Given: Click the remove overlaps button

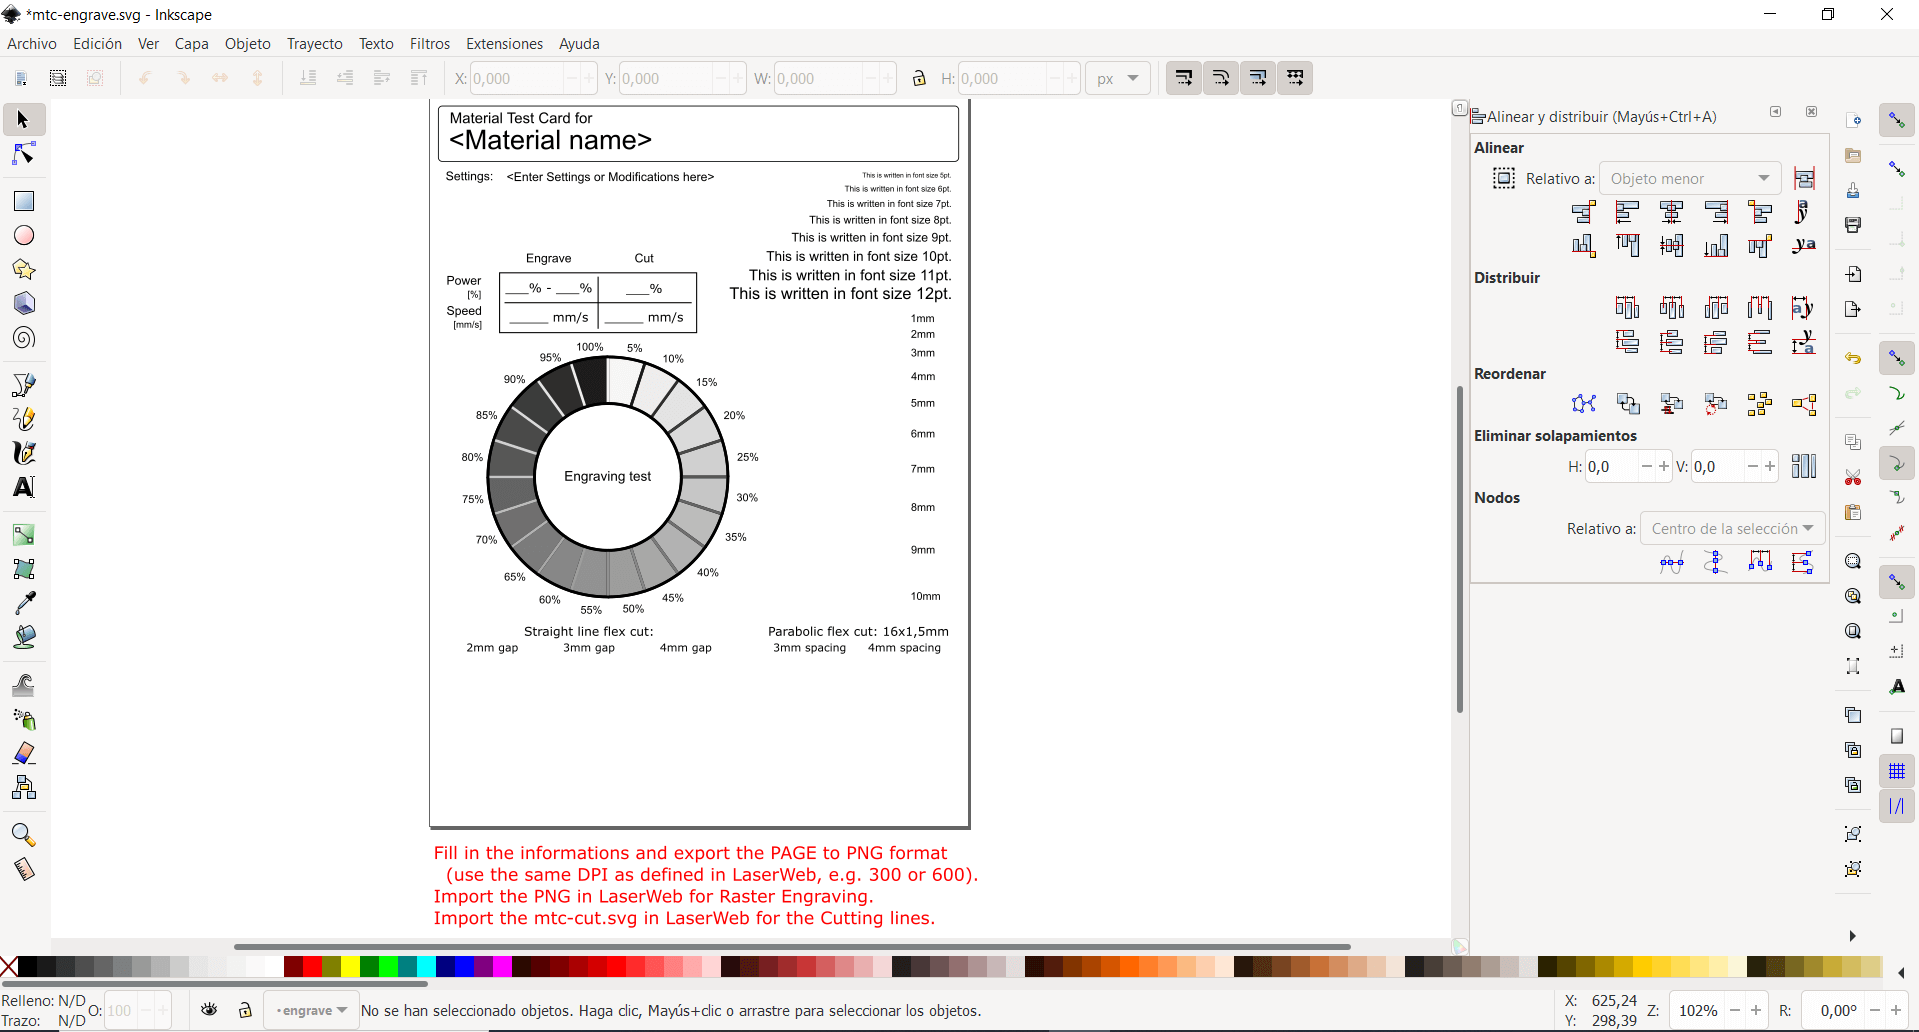Looking at the screenshot, I should click(x=1804, y=466).
